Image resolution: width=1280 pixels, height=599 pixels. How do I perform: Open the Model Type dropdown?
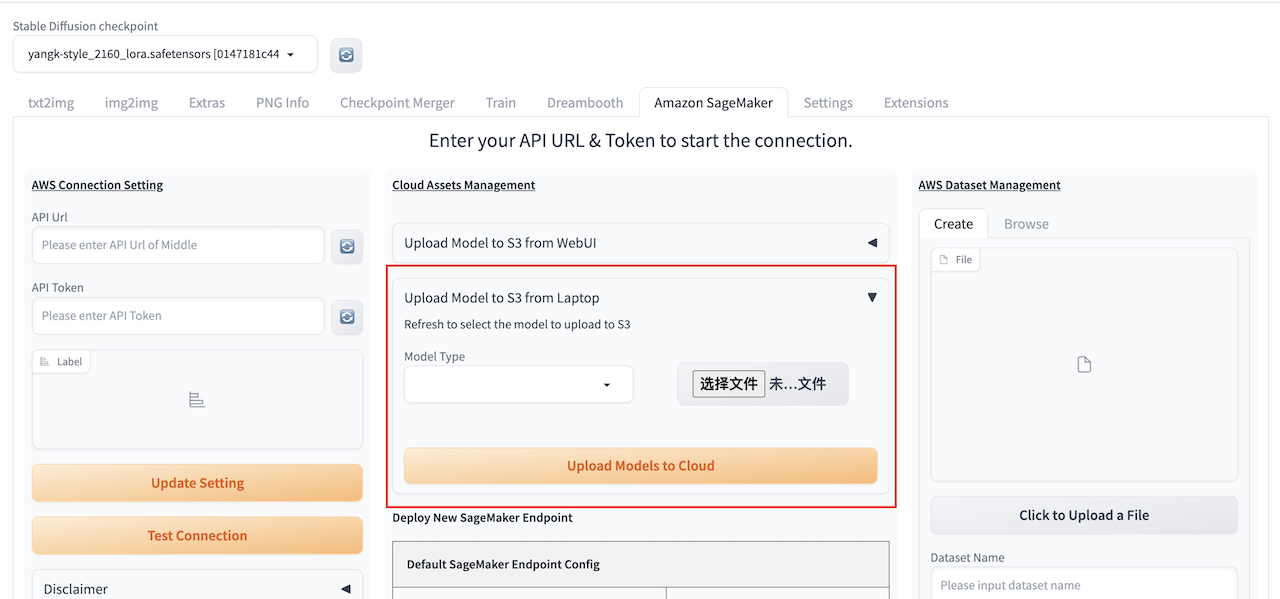(x=518, y=385)
